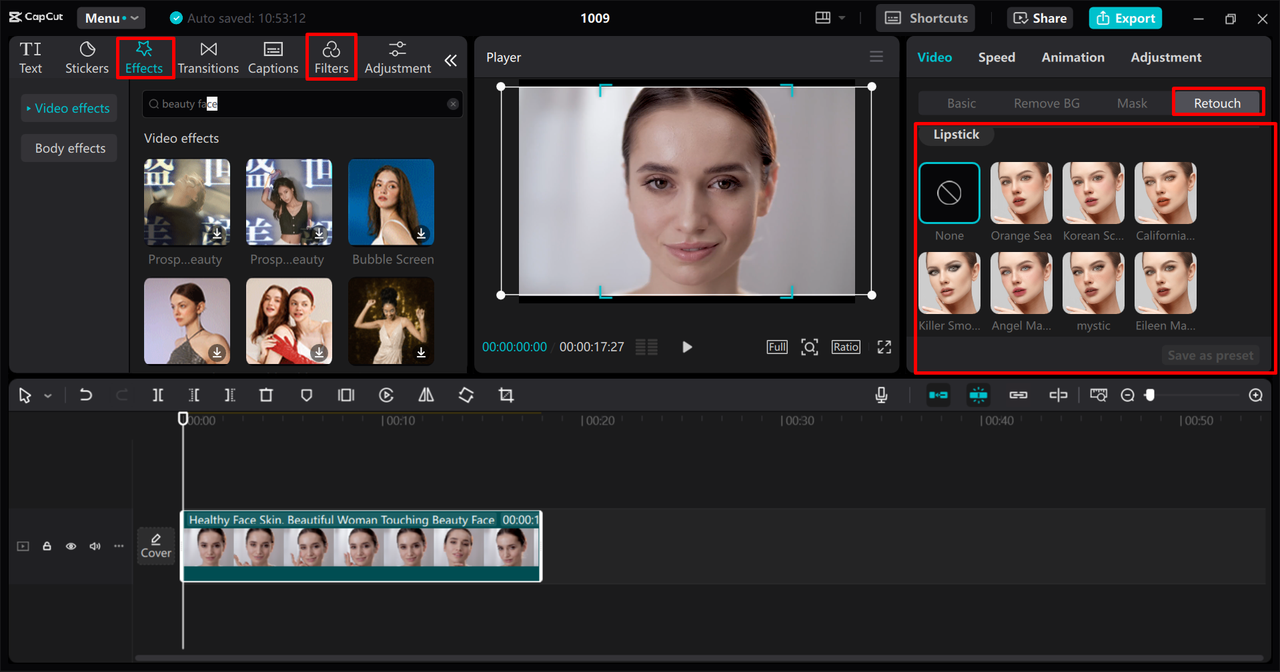Open the Effects panel
Screen dimensions: 1280x672
click(x=144, y=58)
